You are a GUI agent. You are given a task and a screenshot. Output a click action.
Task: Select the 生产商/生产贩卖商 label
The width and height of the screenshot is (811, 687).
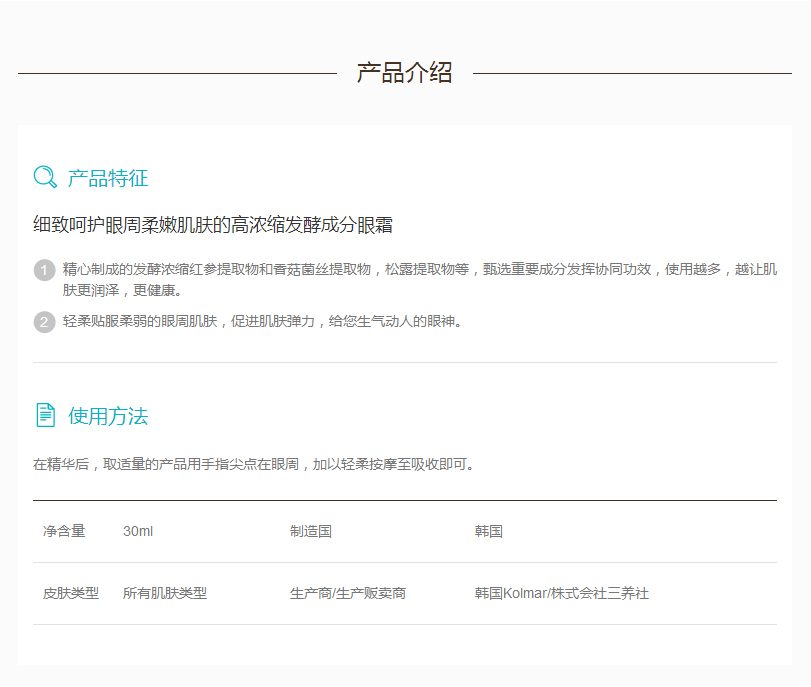pos(348,593)
